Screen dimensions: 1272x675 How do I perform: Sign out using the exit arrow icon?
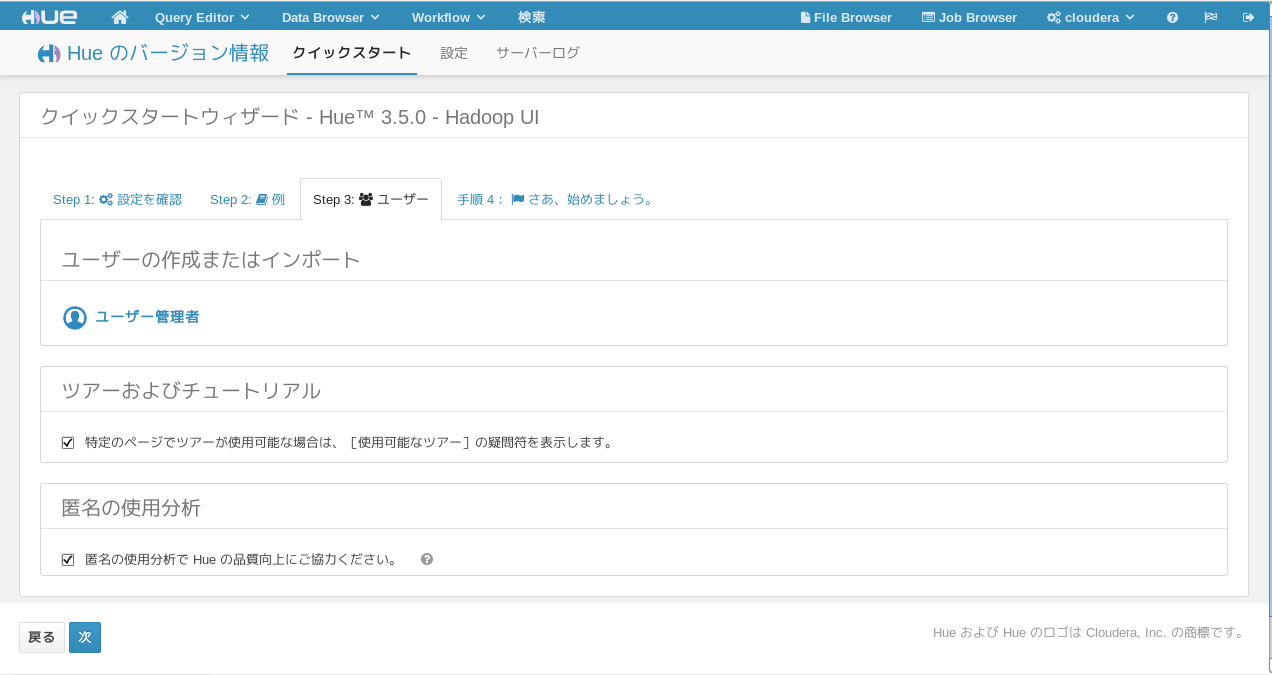tap(1248, 17)
